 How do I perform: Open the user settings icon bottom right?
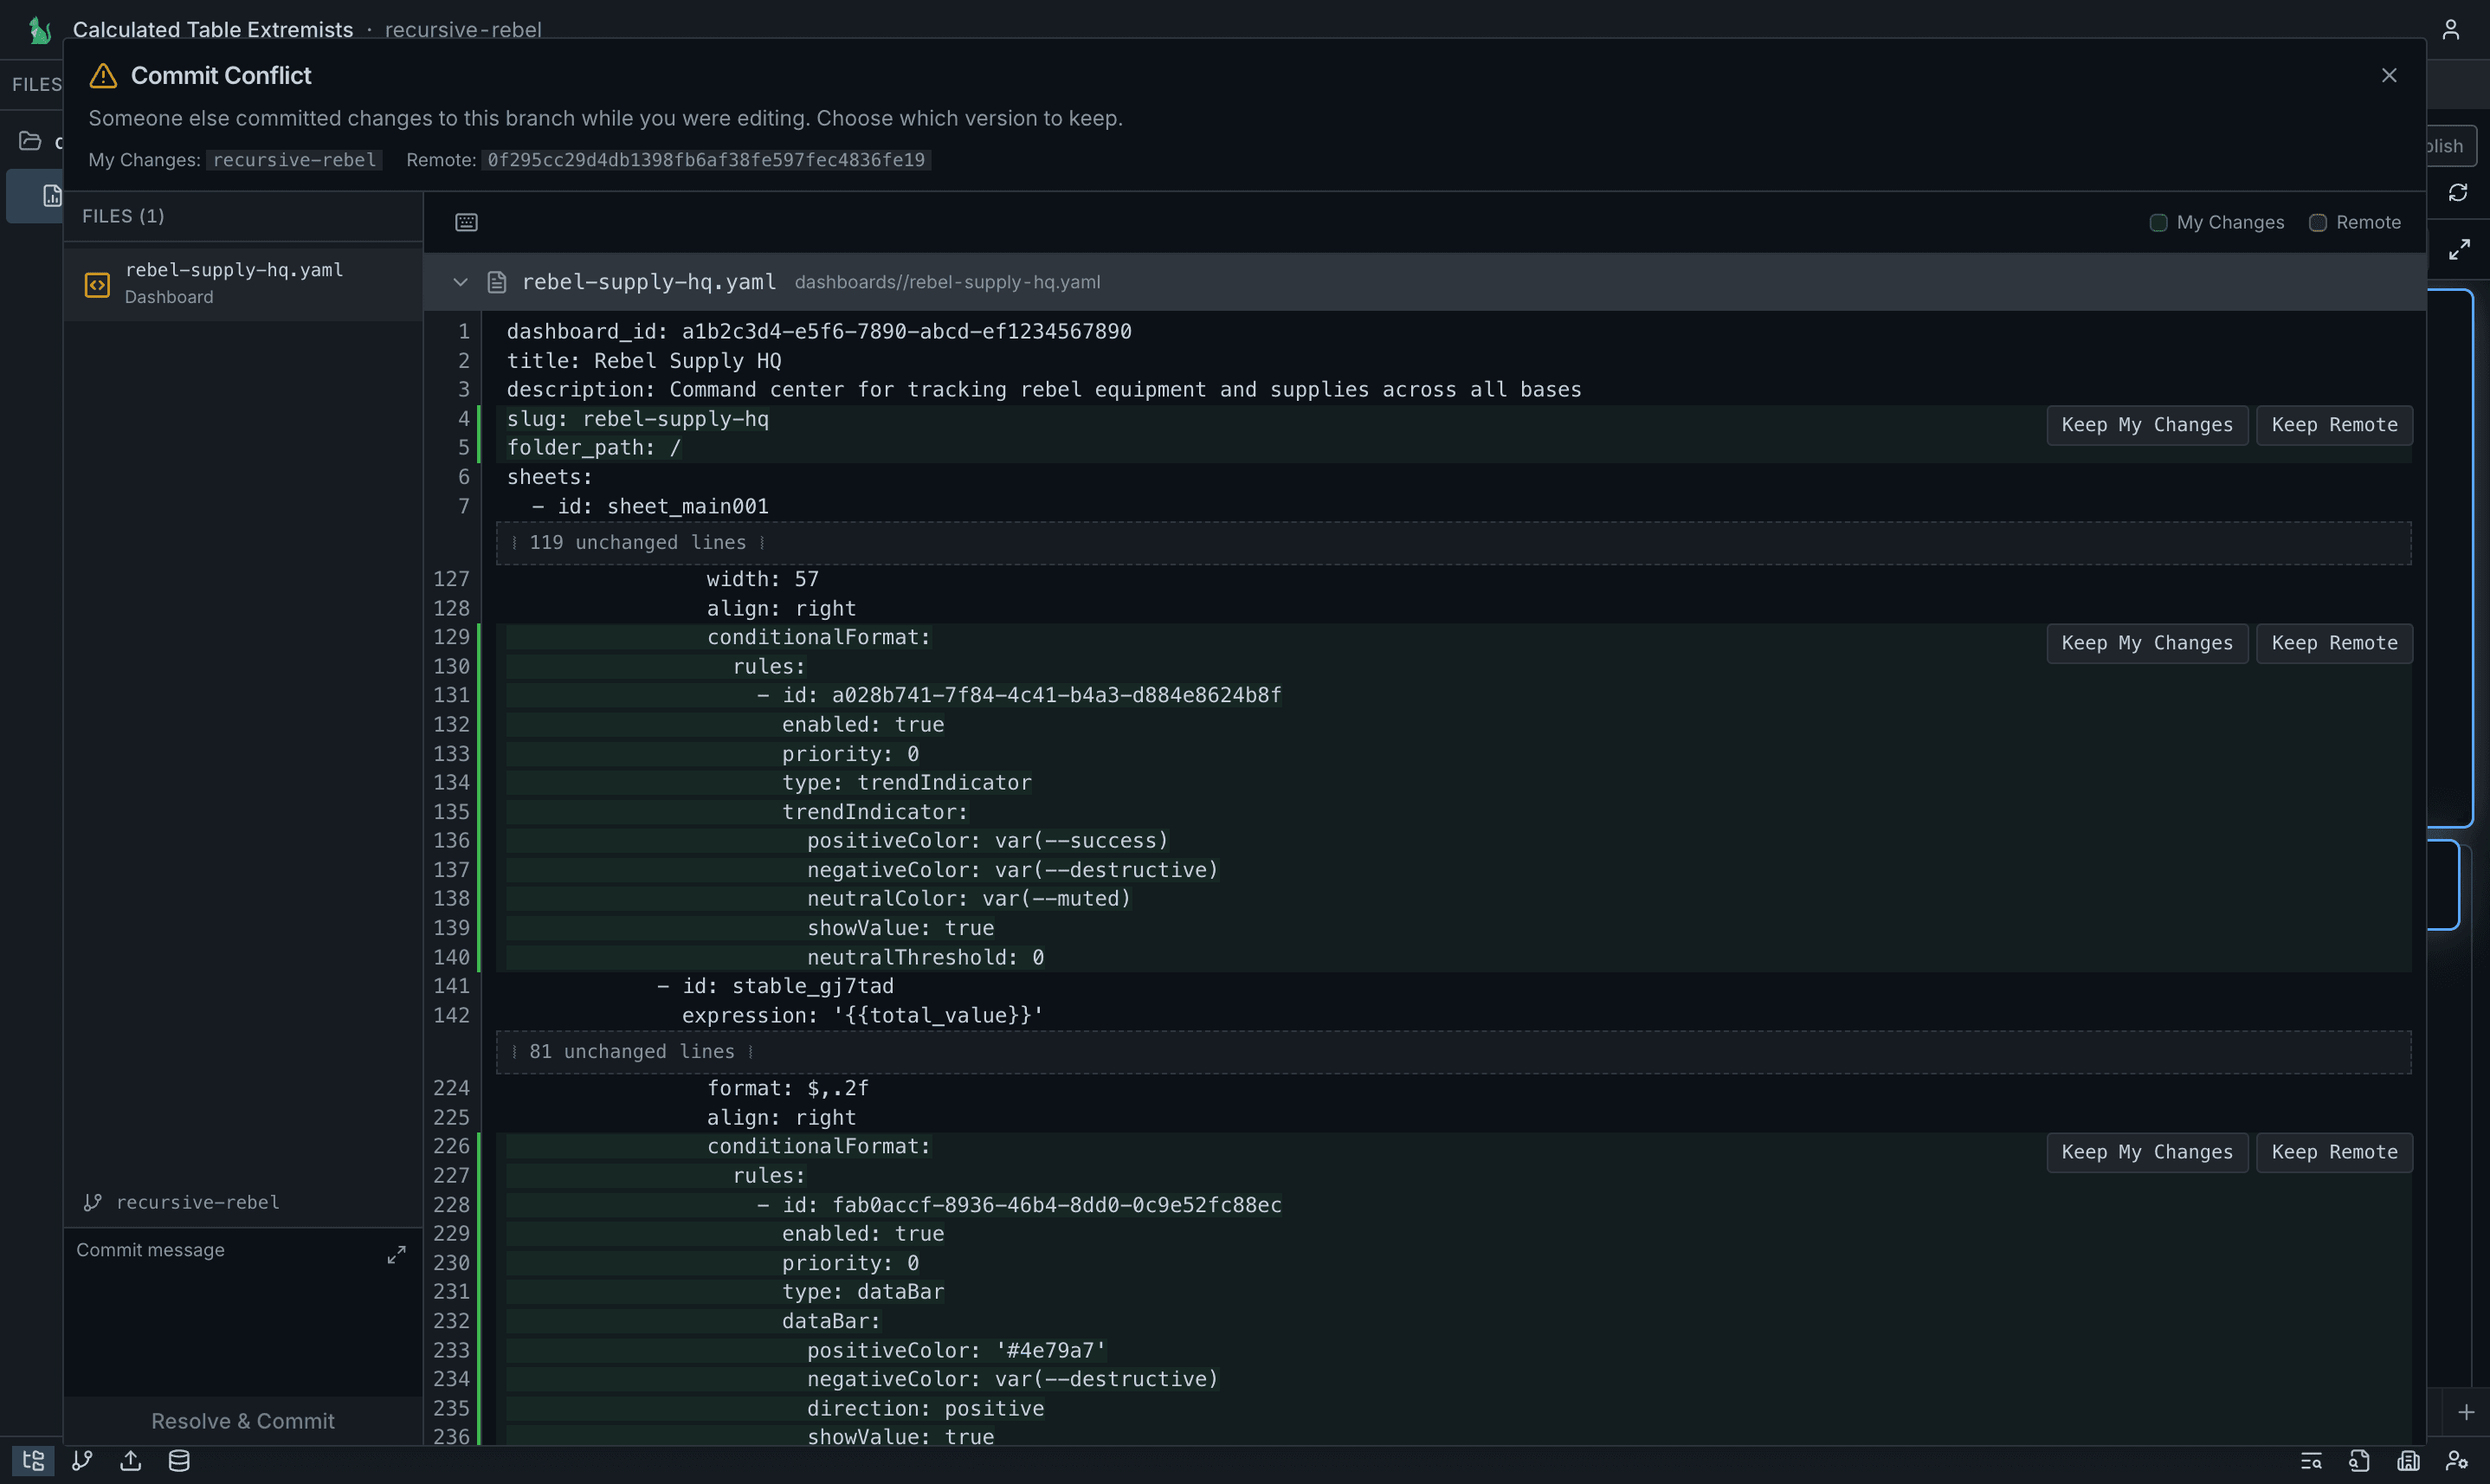click(x=2458, y=1460)
